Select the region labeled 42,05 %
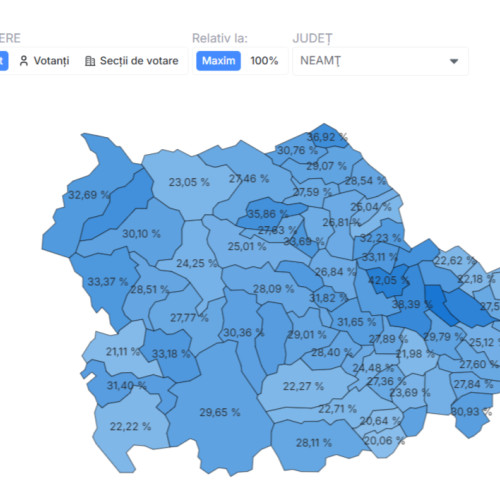 pyautogui.click(x=388, y=280)
